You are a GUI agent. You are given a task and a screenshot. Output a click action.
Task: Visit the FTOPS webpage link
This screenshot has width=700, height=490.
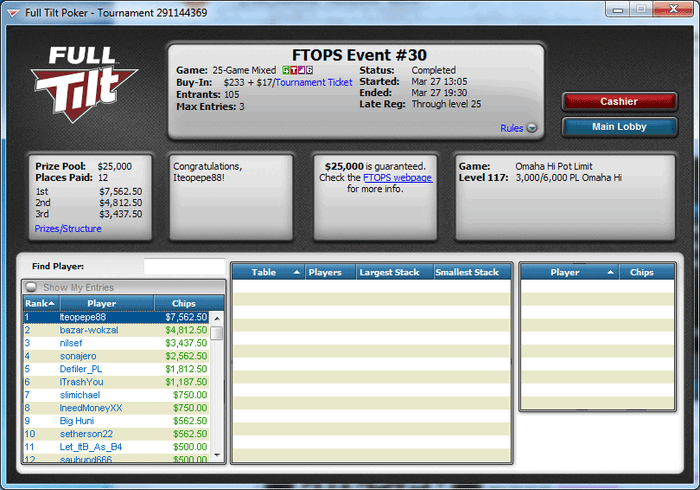(x=397, y=178)
